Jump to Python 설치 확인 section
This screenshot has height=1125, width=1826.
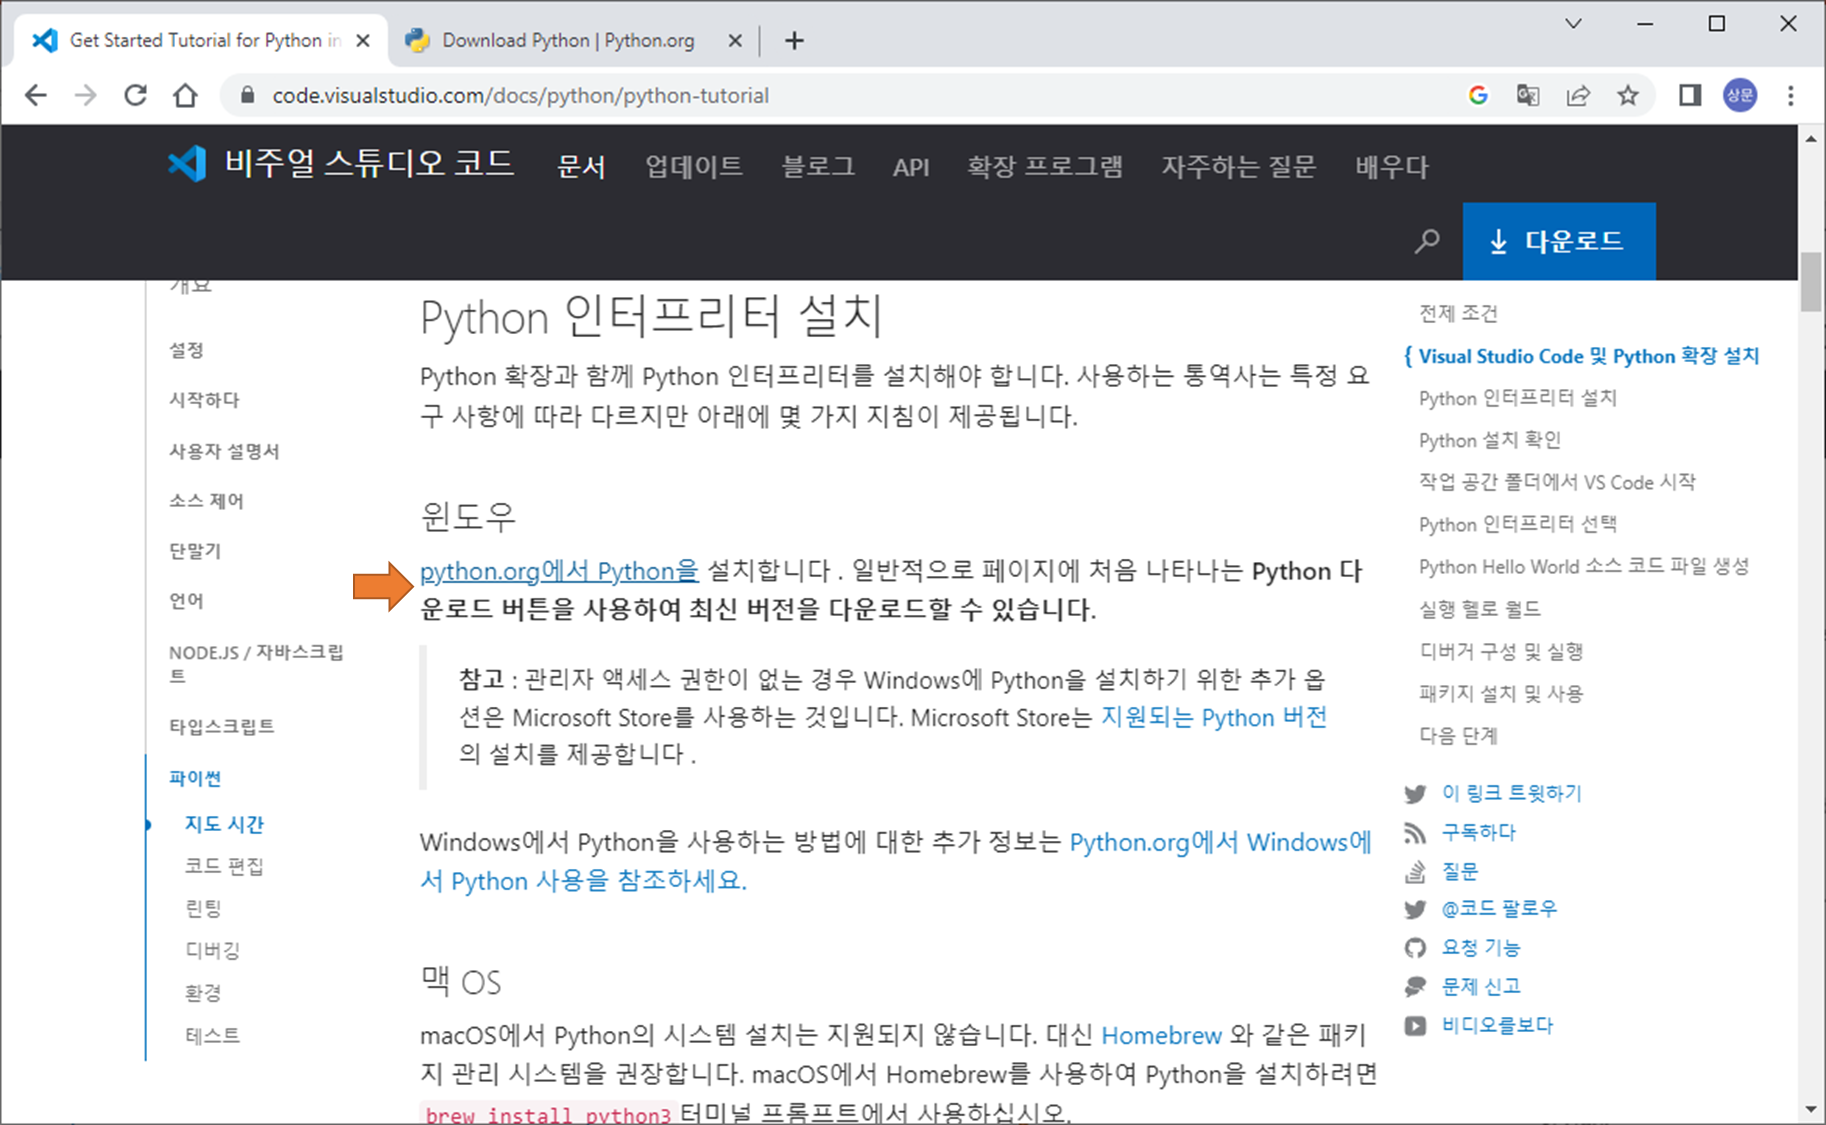(x=1490, y=440)
